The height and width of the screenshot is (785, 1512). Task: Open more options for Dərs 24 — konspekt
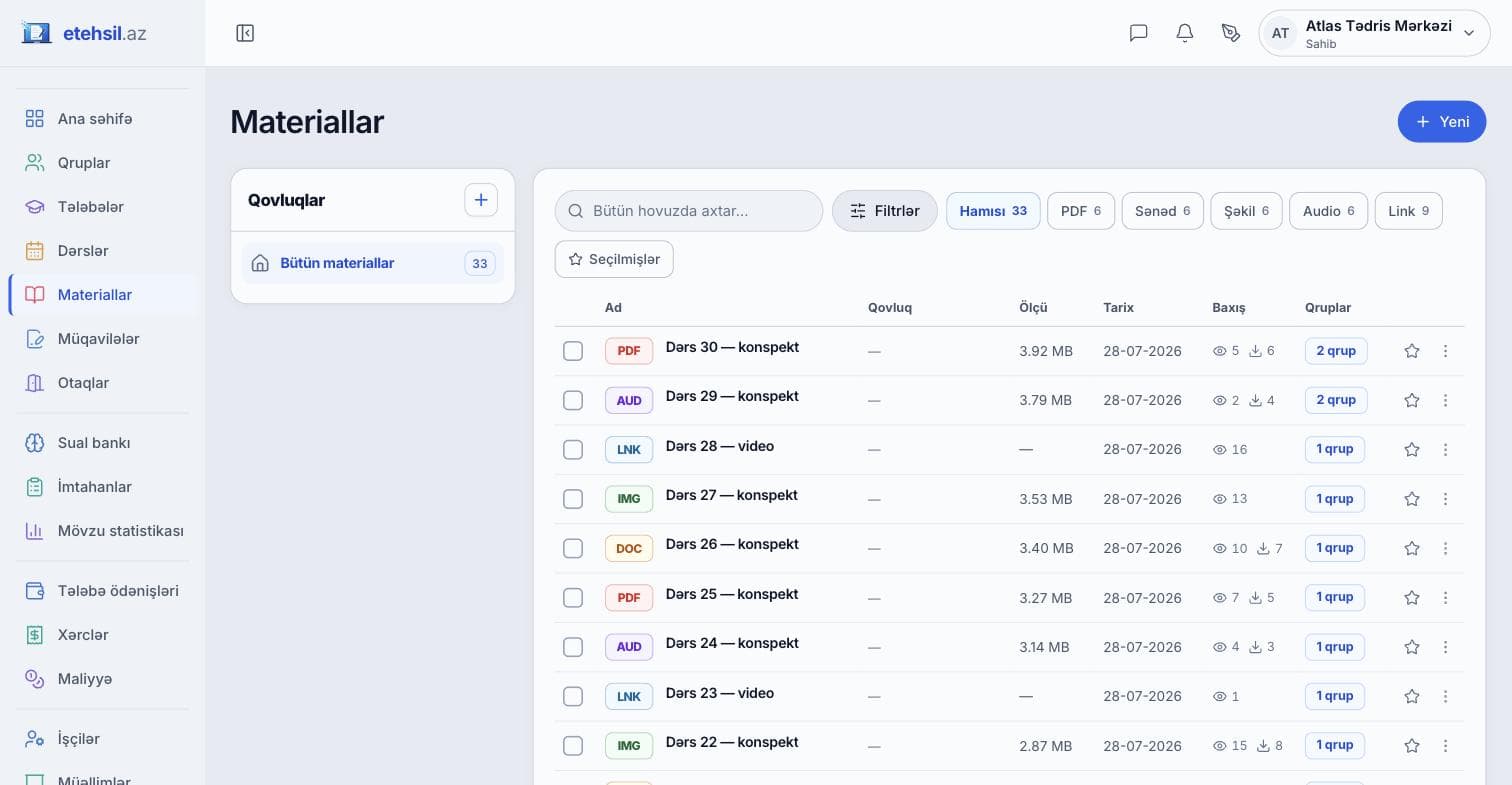(1445, 647)
